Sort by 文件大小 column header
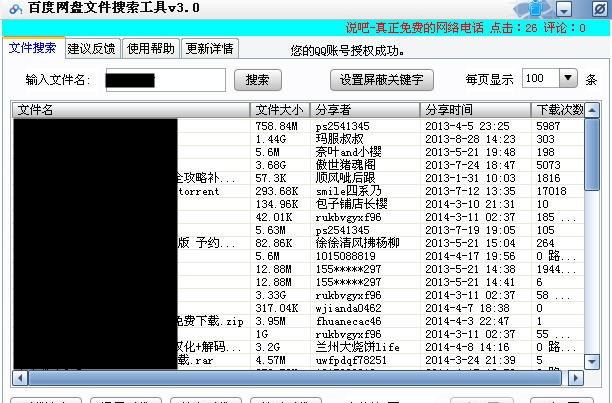 (280, 110)
